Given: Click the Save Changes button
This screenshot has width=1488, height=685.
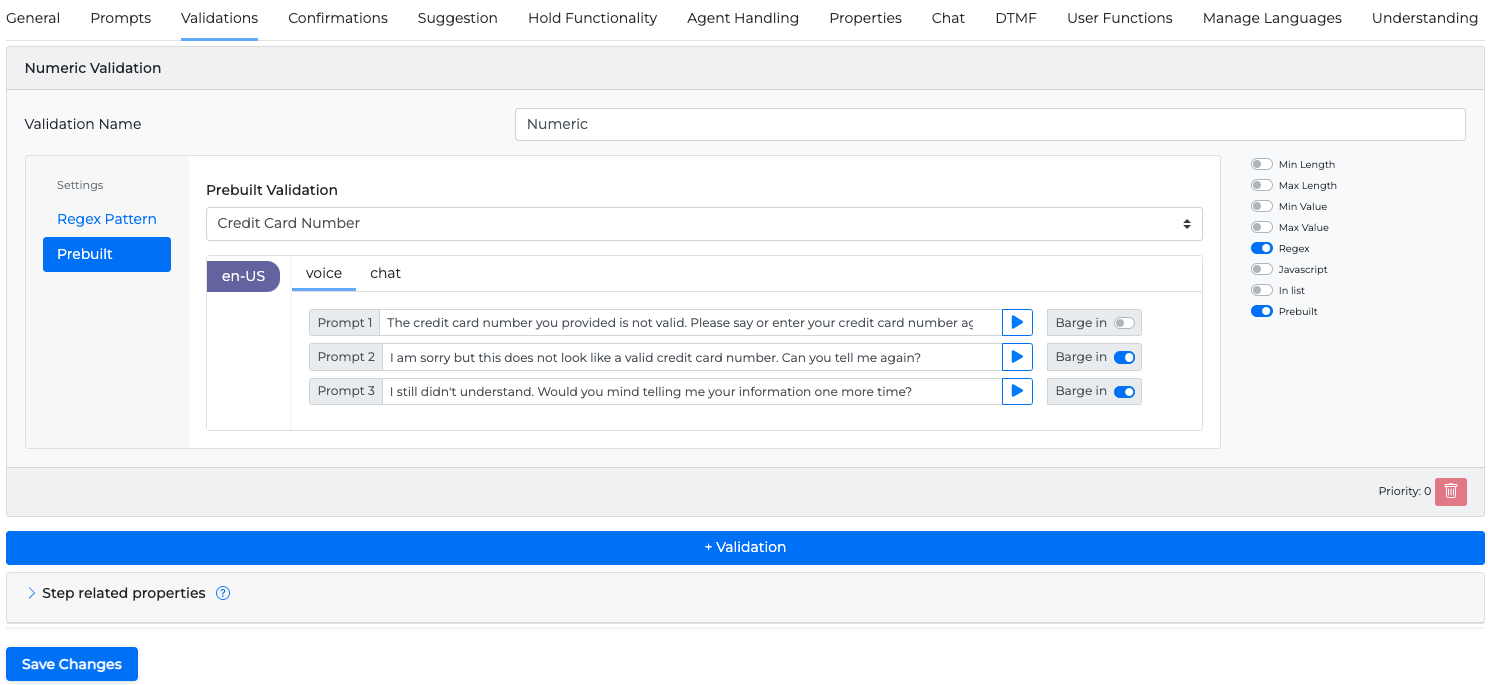Looking at the screenshot, I should click(x=72, y=664).
